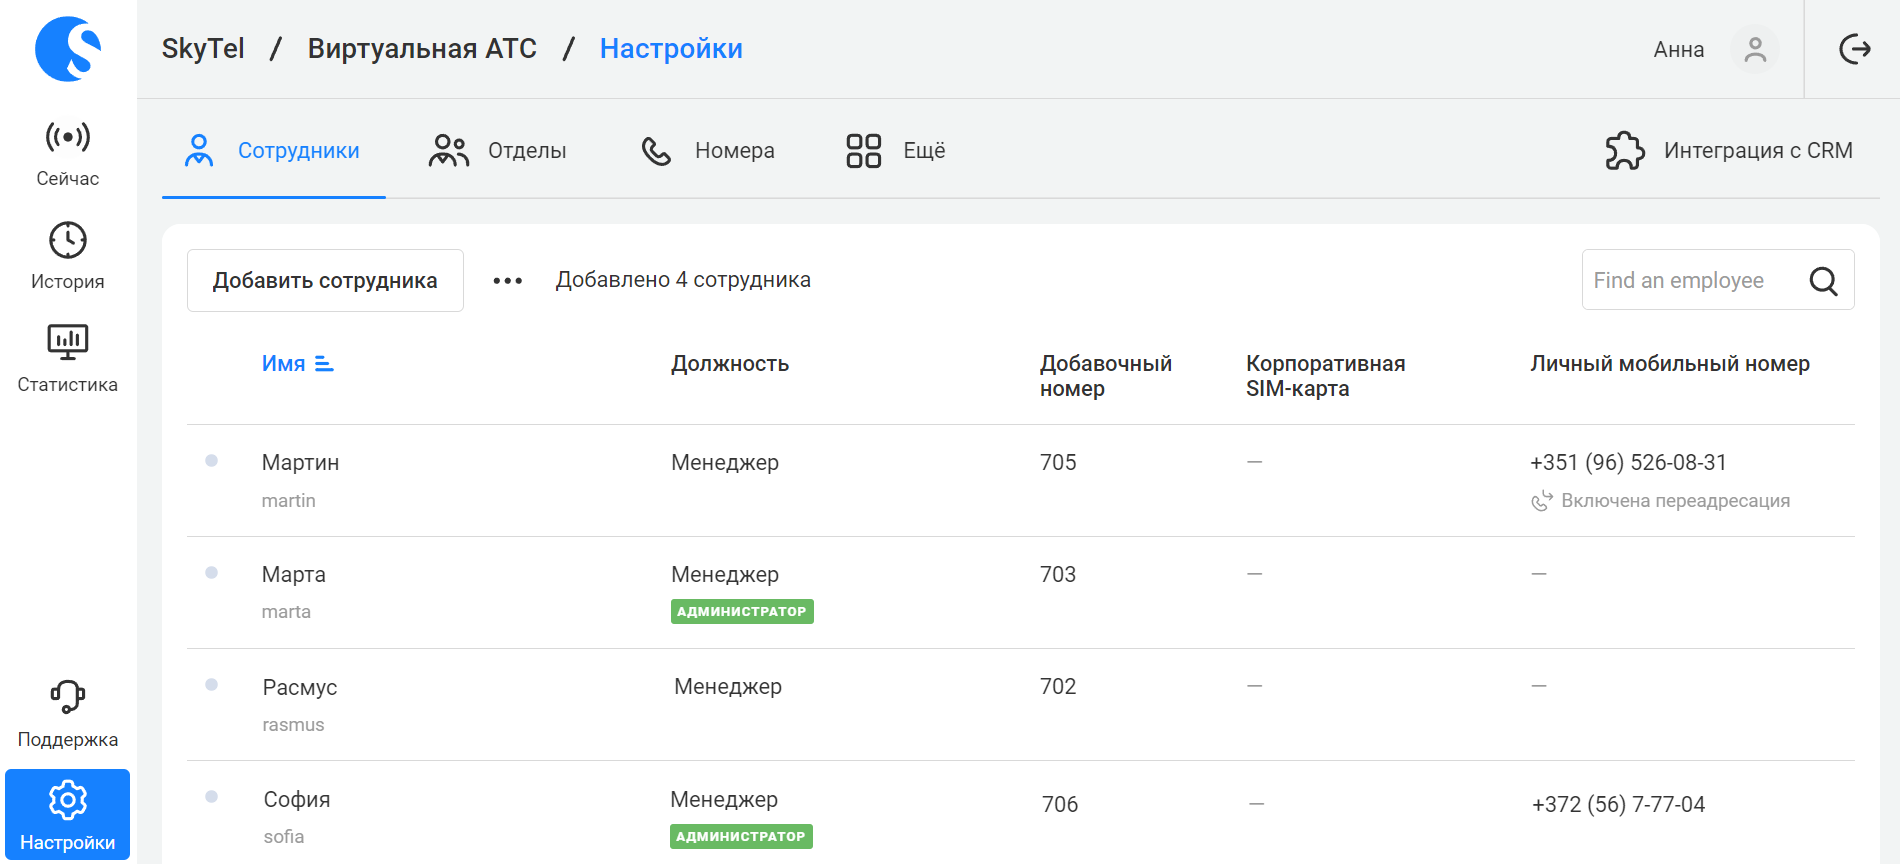Open the История clock icon
The height and width of the screenshot is (864, 1900).
point(68,240)
